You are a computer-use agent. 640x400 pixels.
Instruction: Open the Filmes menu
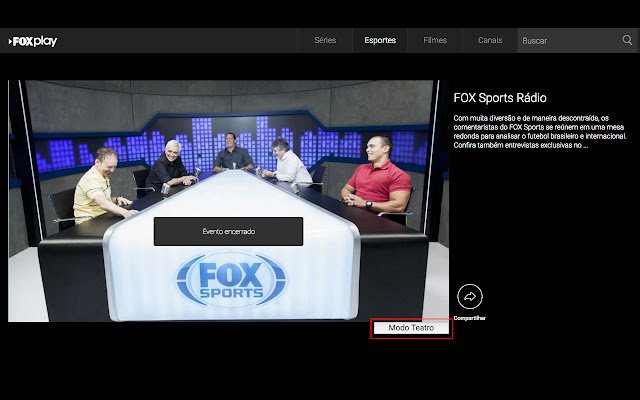click(x=435, y=40)
